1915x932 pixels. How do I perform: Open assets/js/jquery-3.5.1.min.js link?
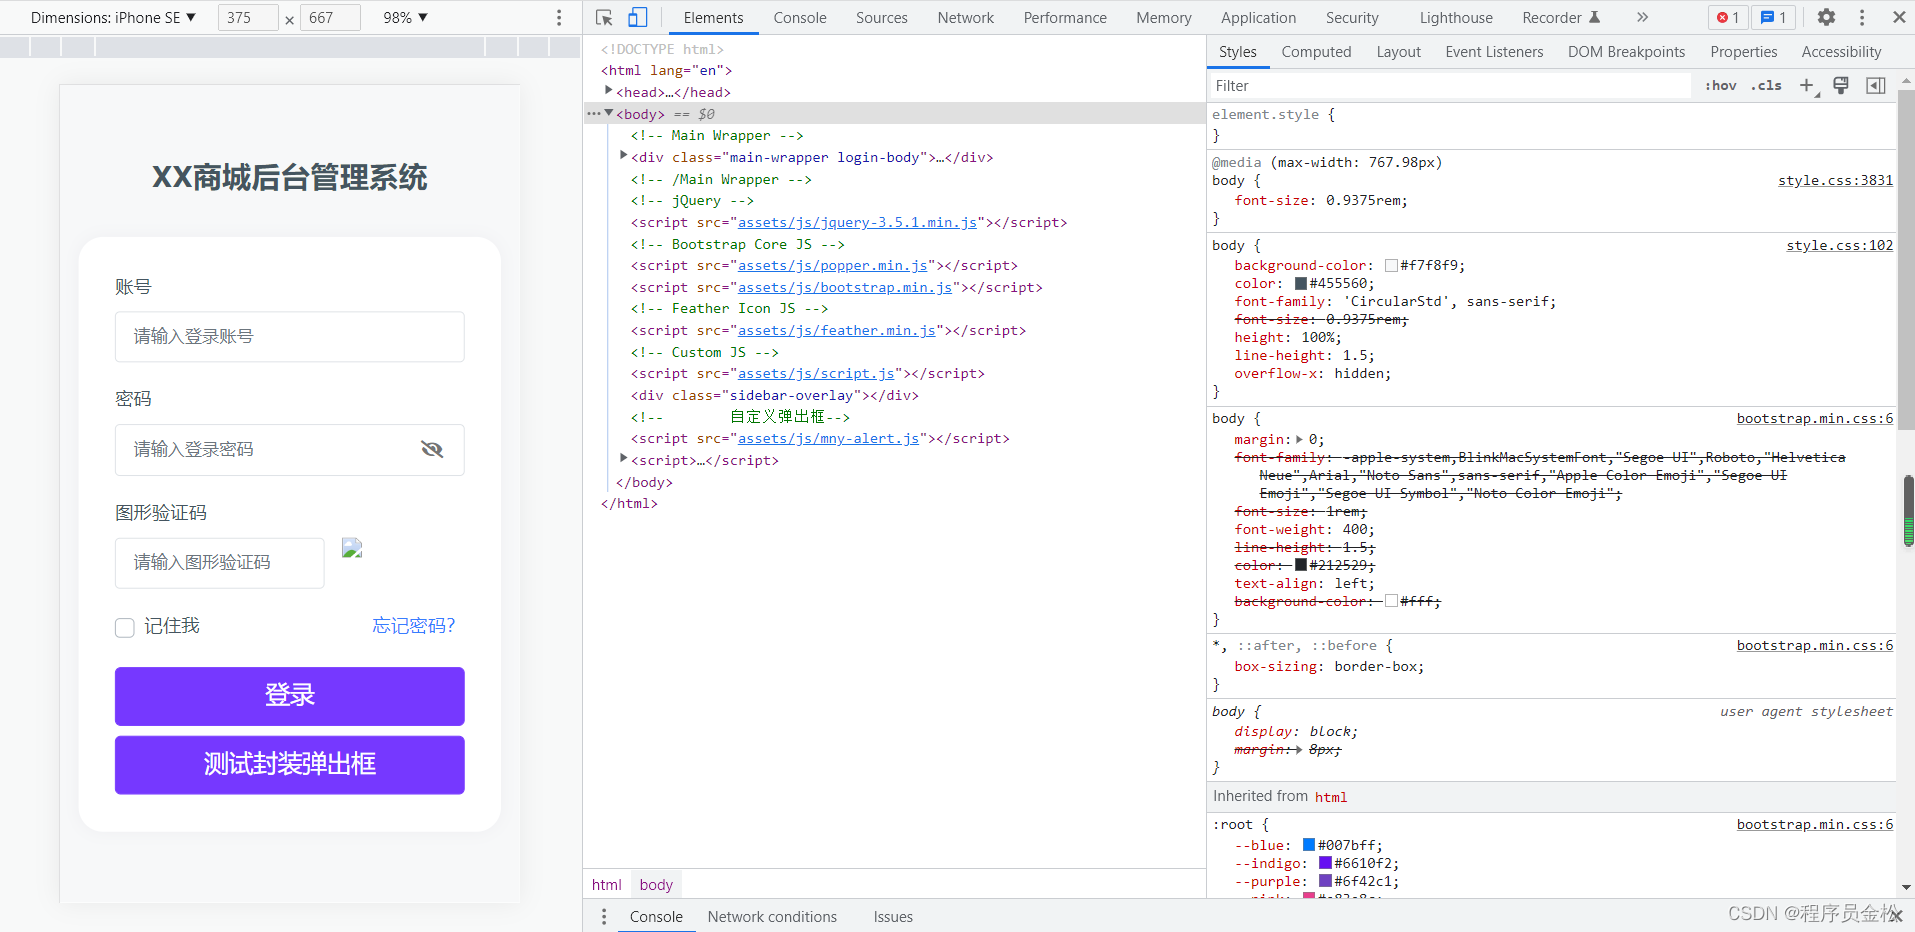(857, 222)
